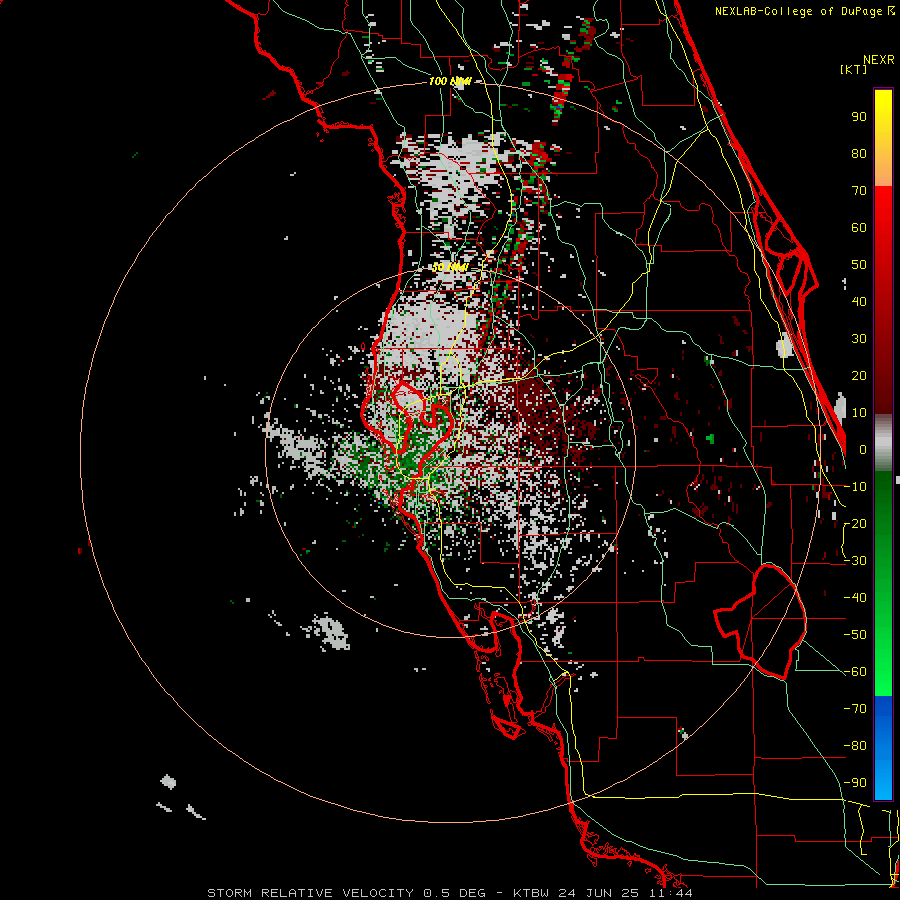Click the 0.5 DEG elevation text in the caption
Image resolution: width=900 pixels, height=900 pixels.
pos(455,893)
